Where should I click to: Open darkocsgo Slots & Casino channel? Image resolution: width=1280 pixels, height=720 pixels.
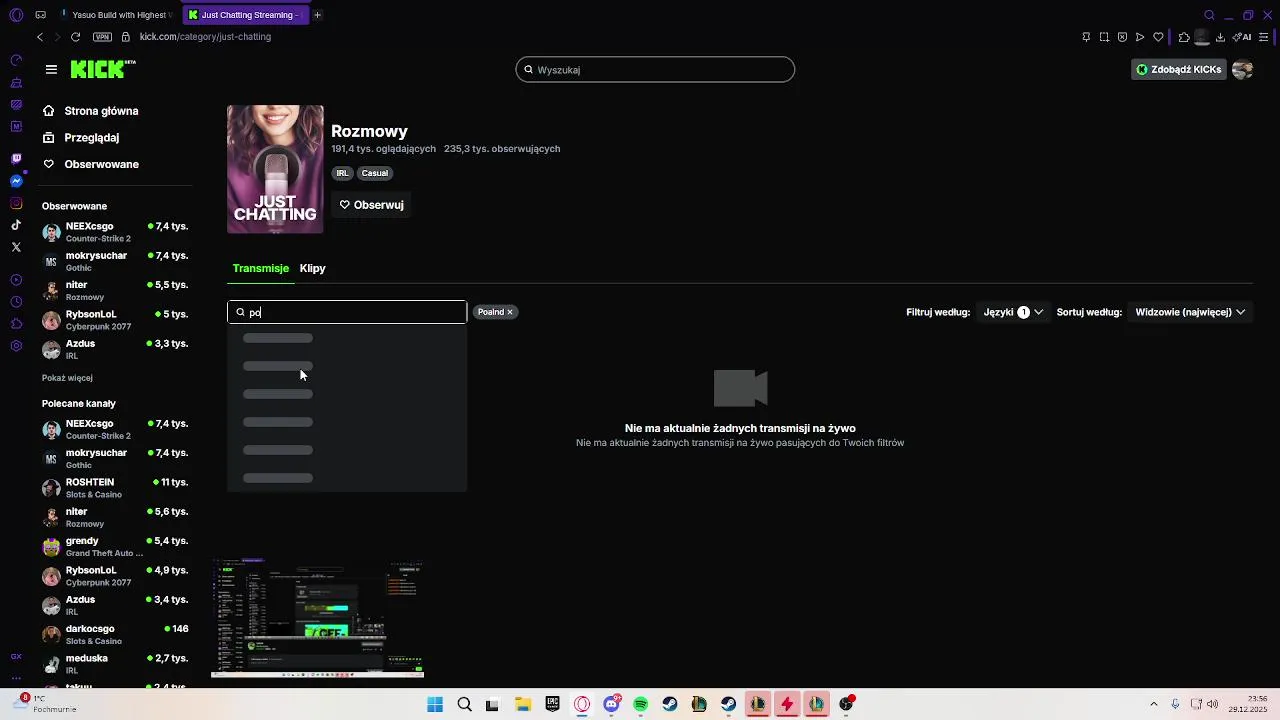pyautogui.click(x=115, y=634)
